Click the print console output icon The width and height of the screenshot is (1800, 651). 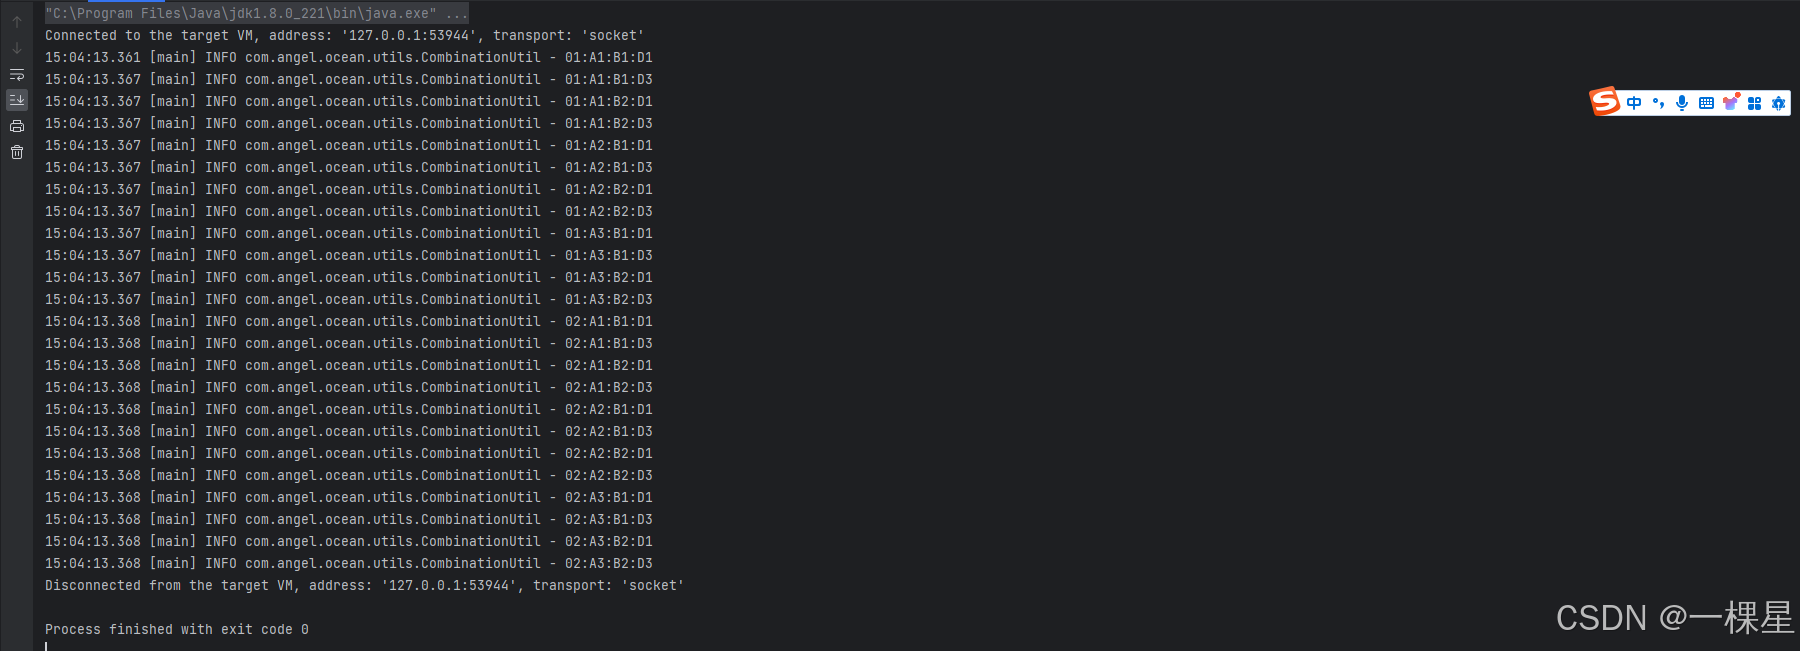(x=17, y=126)
